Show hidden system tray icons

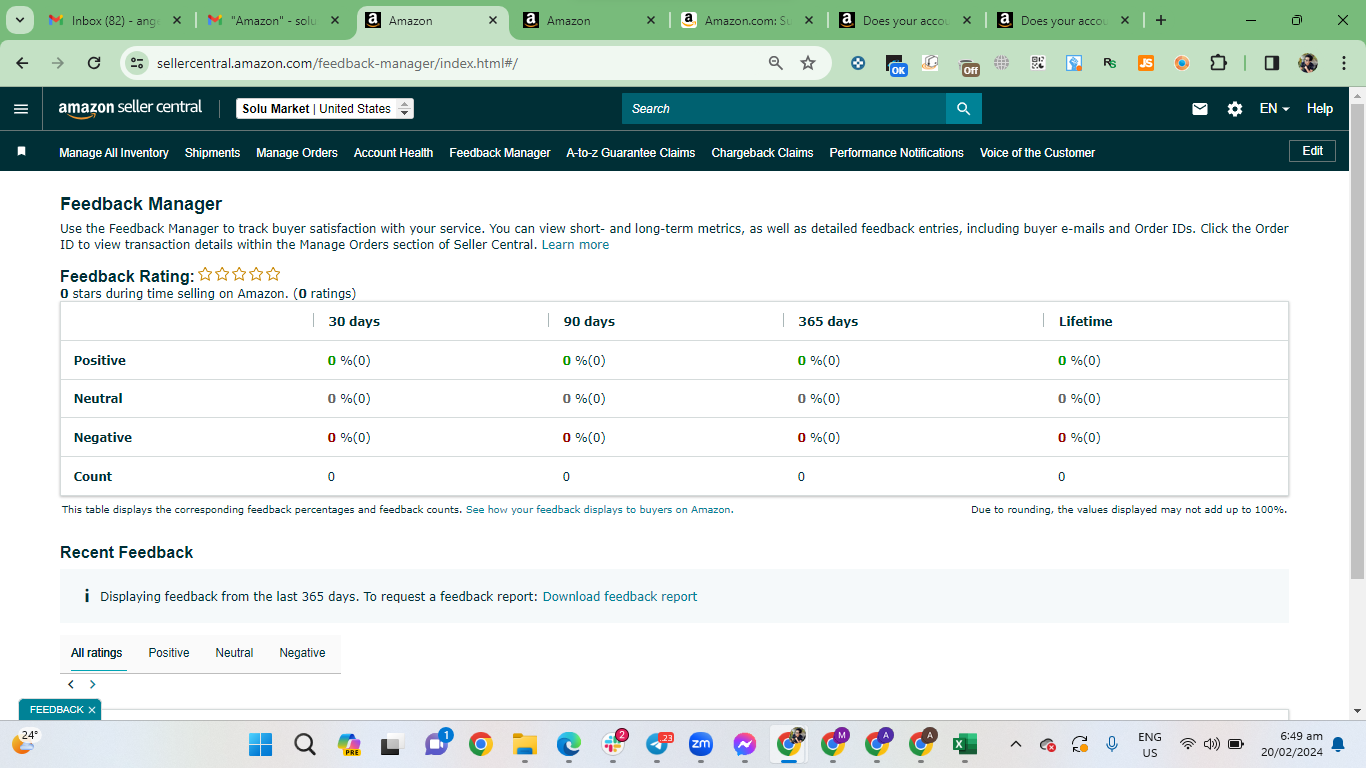pos(1016,744)
